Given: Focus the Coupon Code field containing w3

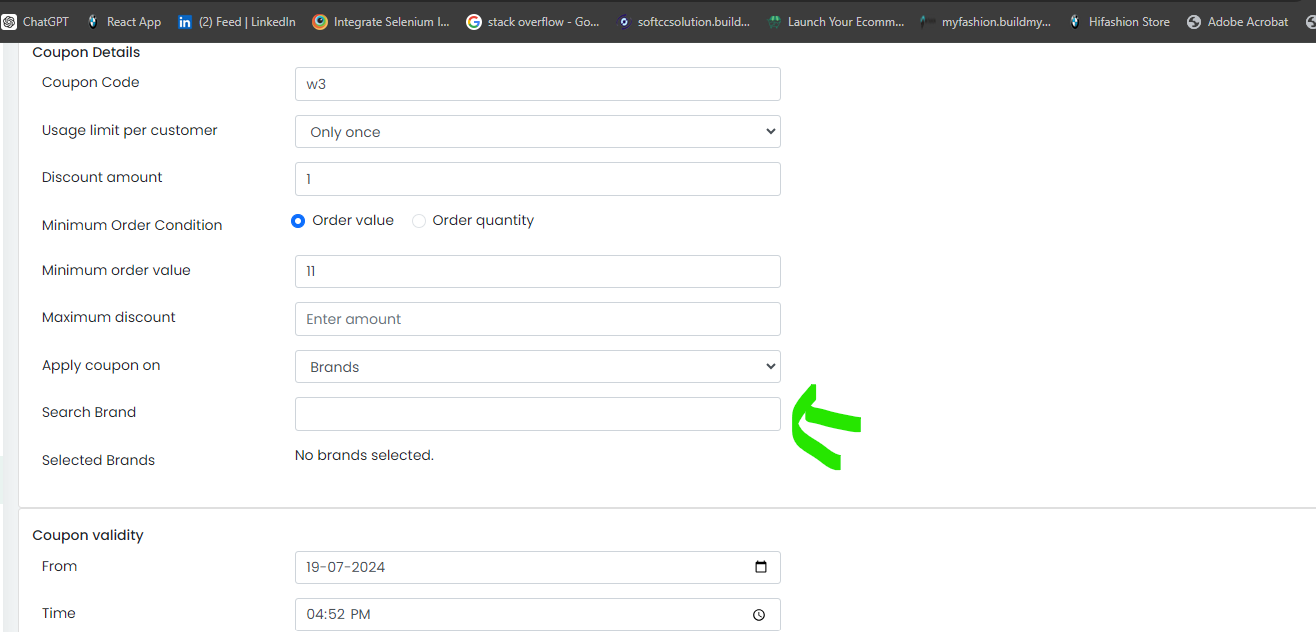Looking at the screenshot, I should coord(538,84).
